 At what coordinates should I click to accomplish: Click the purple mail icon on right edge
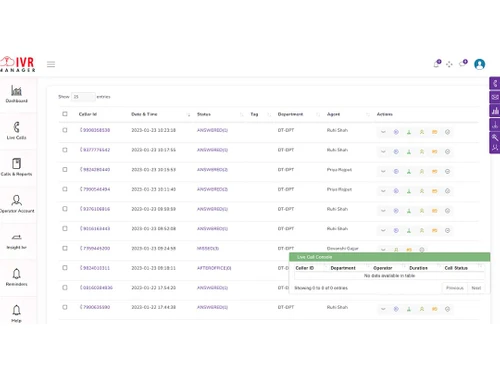pos(495,97)
